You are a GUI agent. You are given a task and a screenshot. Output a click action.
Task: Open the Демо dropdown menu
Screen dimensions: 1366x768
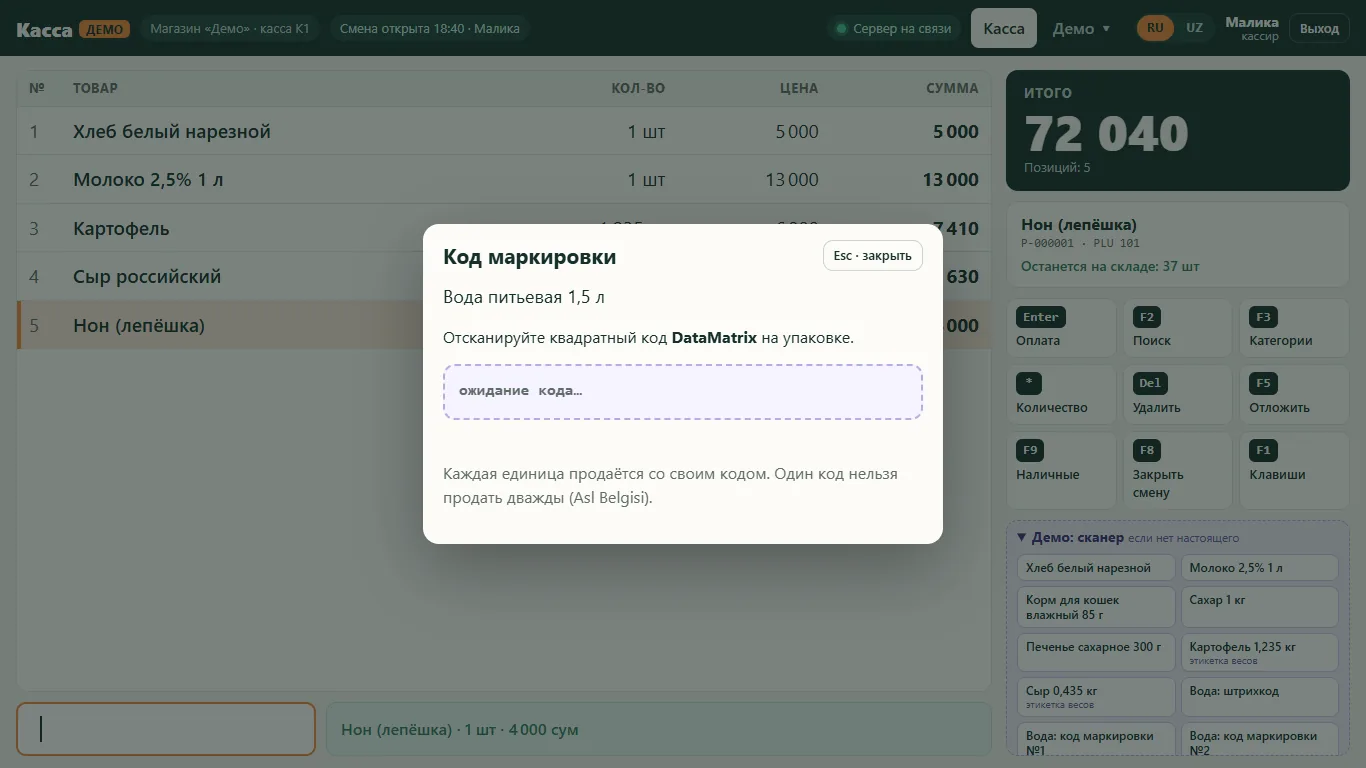(x=1081, y=28)
